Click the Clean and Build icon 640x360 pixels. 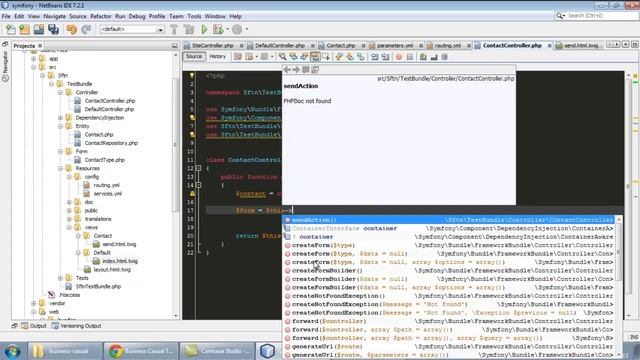tap(189, 29)
